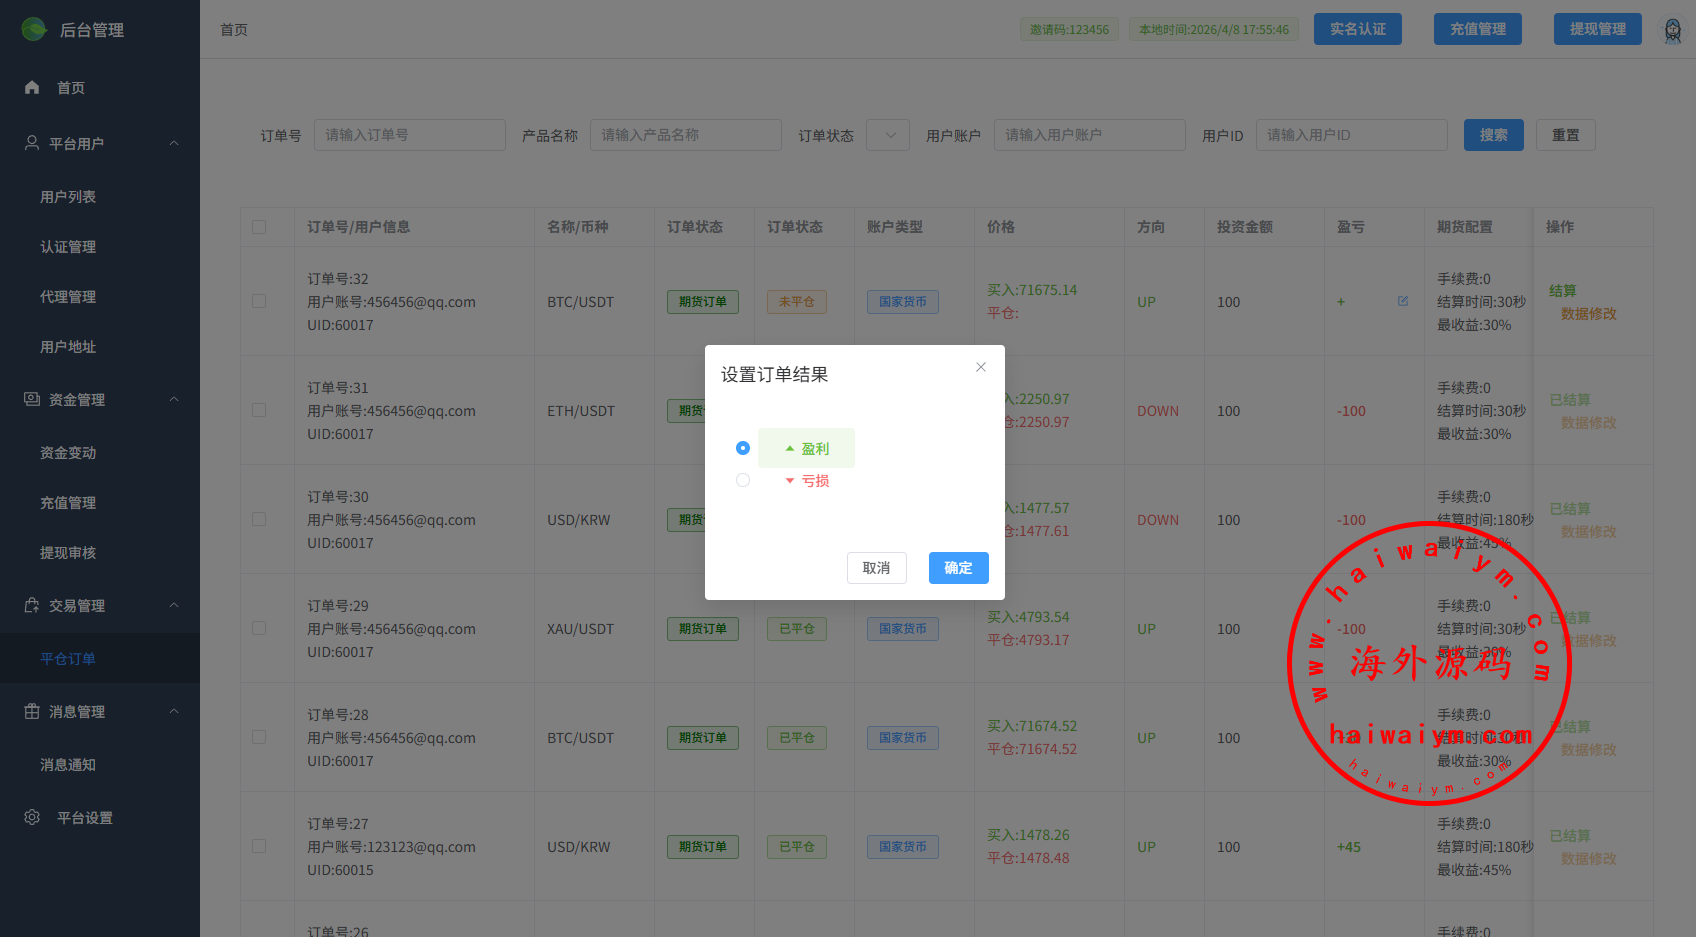Select the 亏损 loss radio option
The width and height of the screenshot is (1696, 937).
click(743, 480)
